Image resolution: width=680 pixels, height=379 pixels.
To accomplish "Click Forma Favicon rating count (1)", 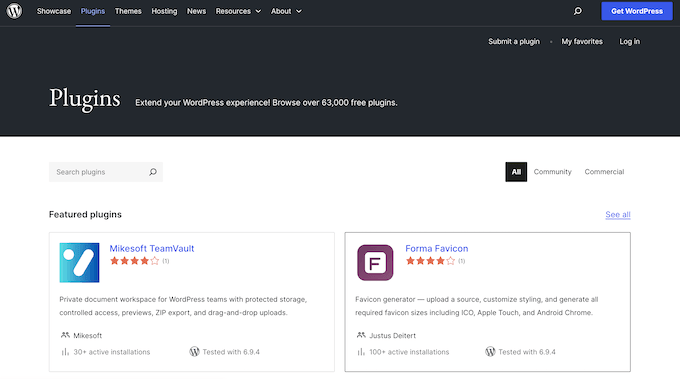I will [461, 261].
